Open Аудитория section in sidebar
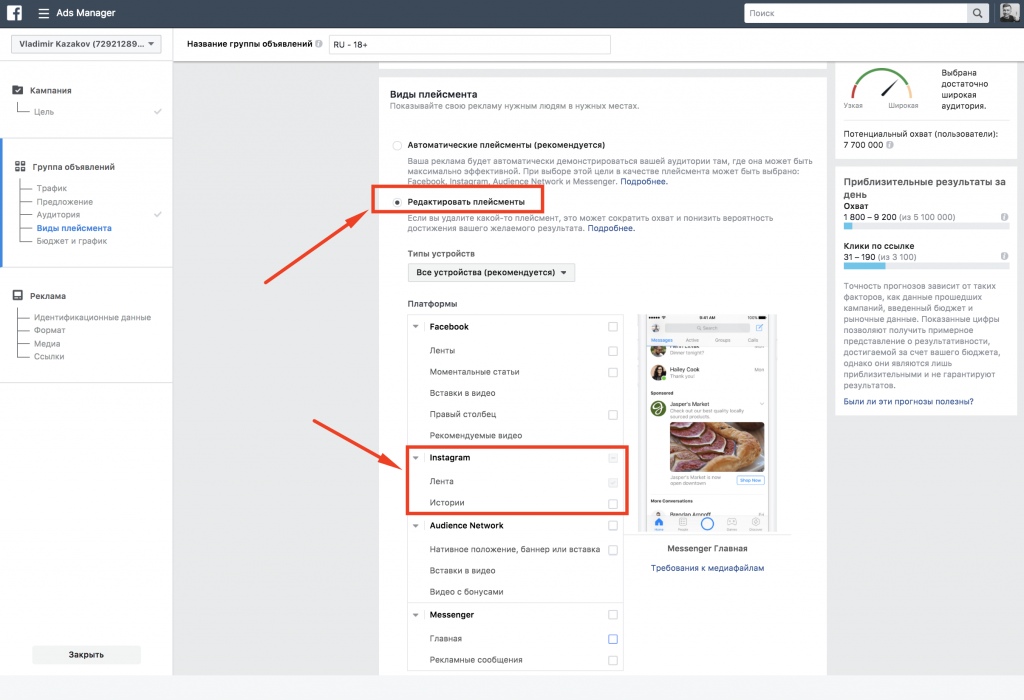Screen dimensions: 1024x700 [x=58, y=214]
